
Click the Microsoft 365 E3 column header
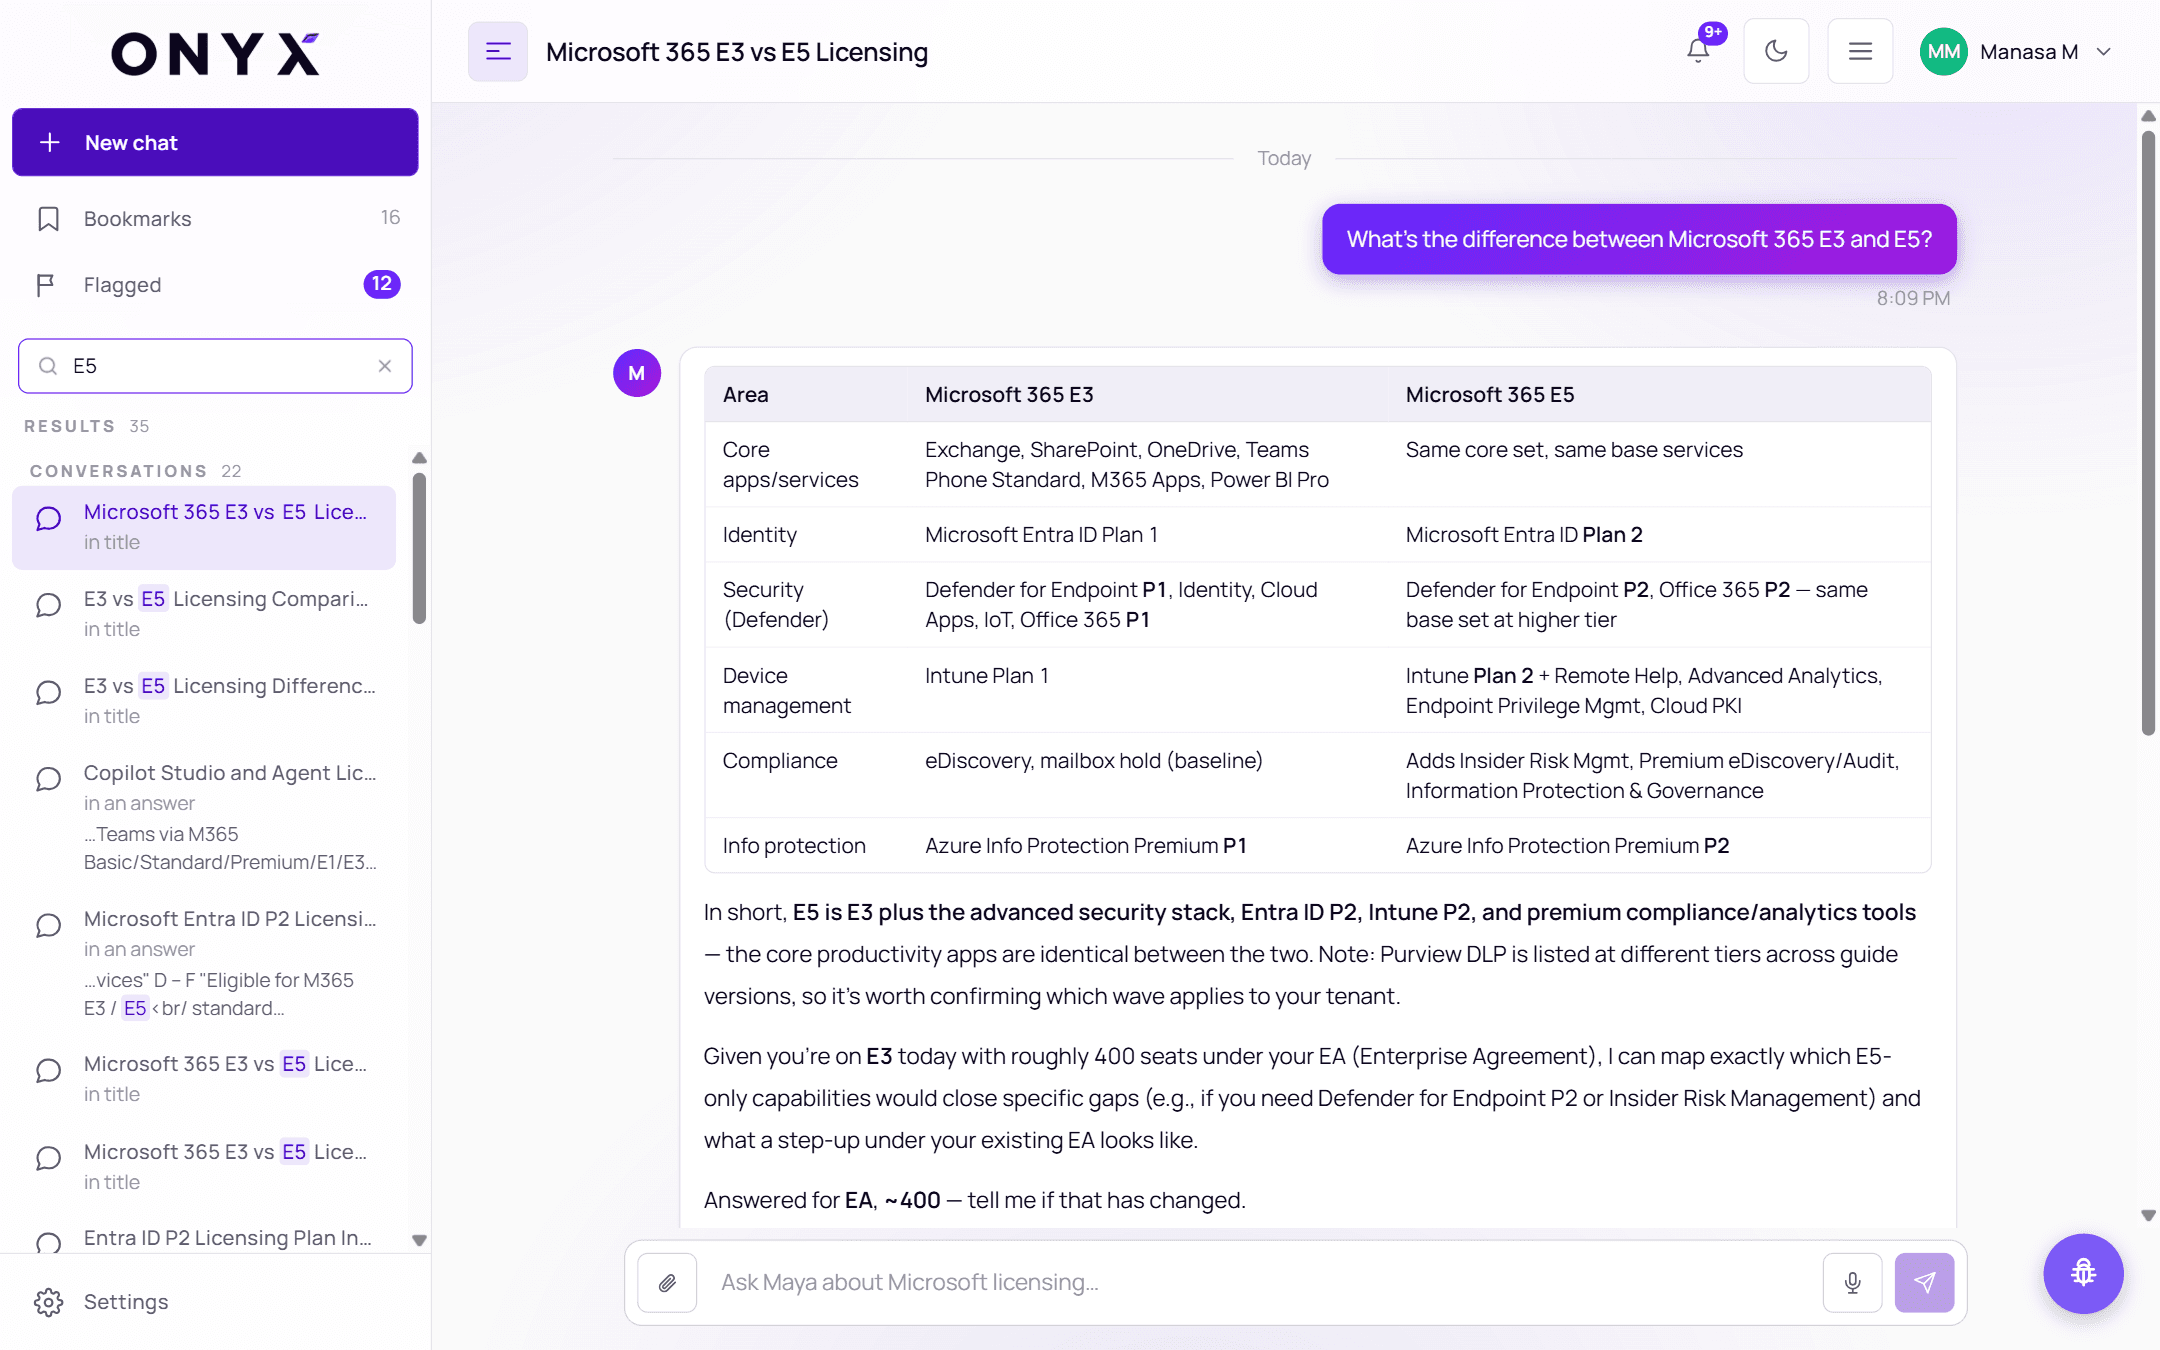pyautogui.click(x=1009, y=395)
